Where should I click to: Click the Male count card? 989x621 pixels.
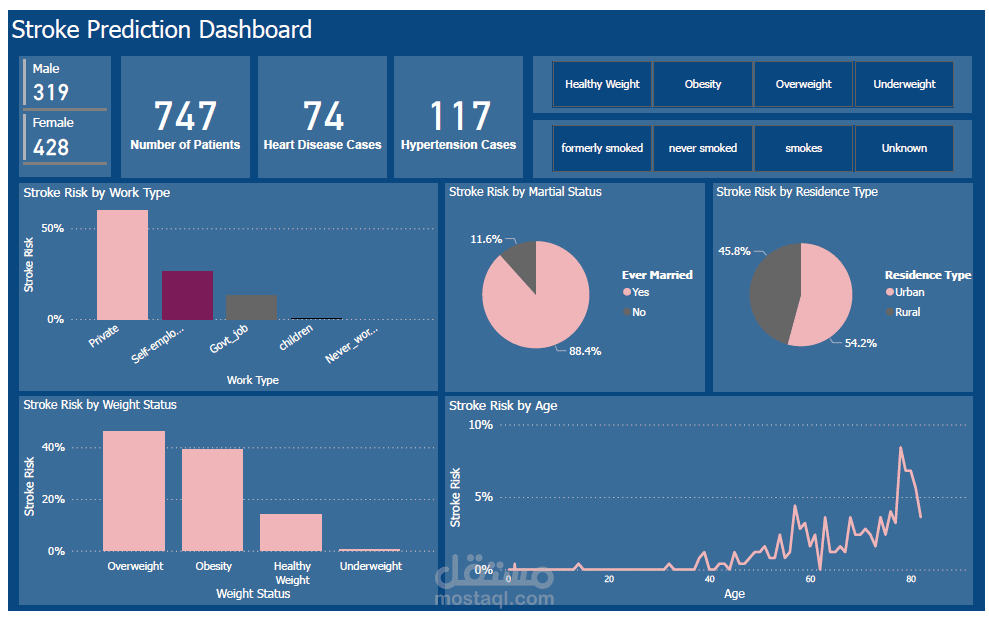(x=65, y=83)
